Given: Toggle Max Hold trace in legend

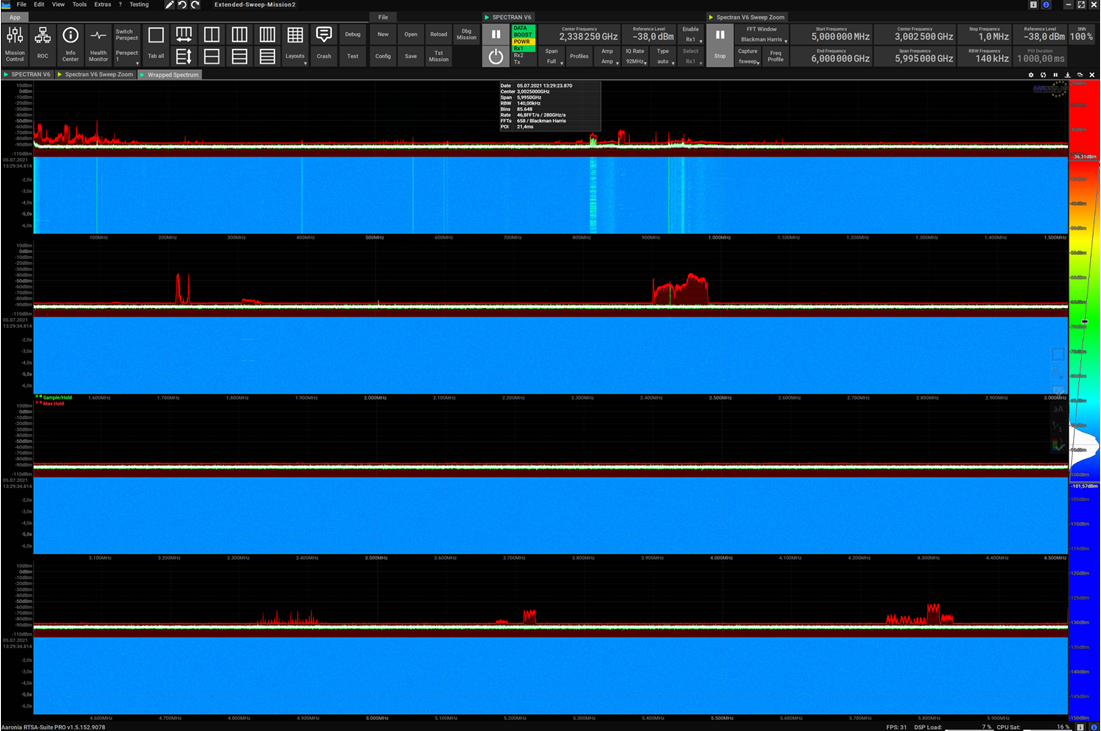Looking at the screenshot, I should point(50,403).
